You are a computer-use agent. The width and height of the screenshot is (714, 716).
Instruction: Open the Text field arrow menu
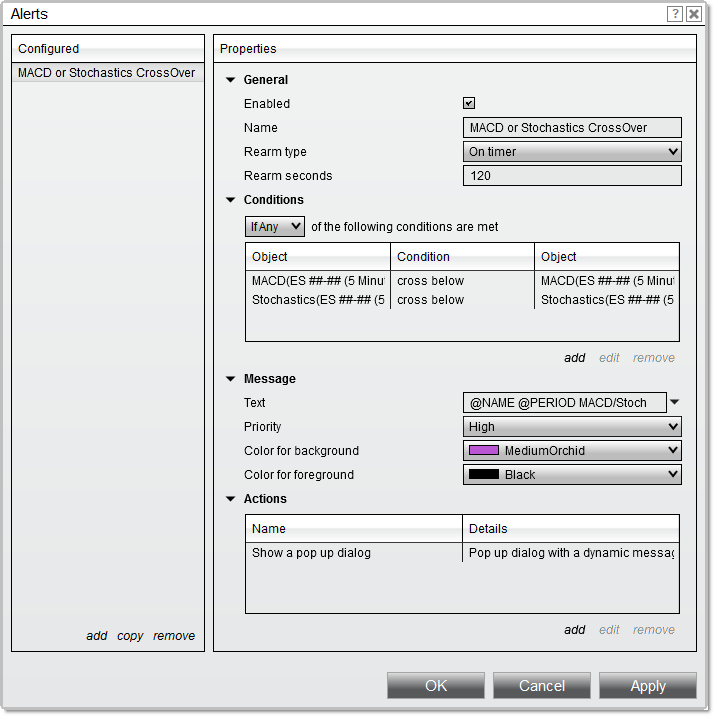(674, 402)
